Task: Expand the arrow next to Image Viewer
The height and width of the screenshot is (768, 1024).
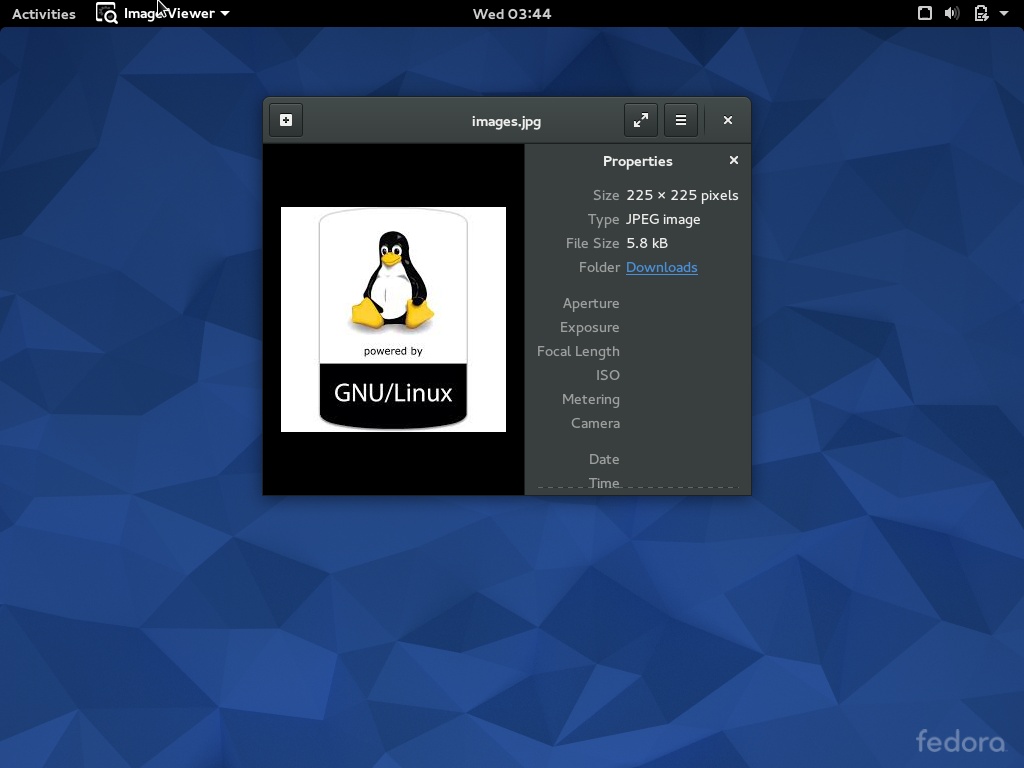Action: (x=225, y=14)
